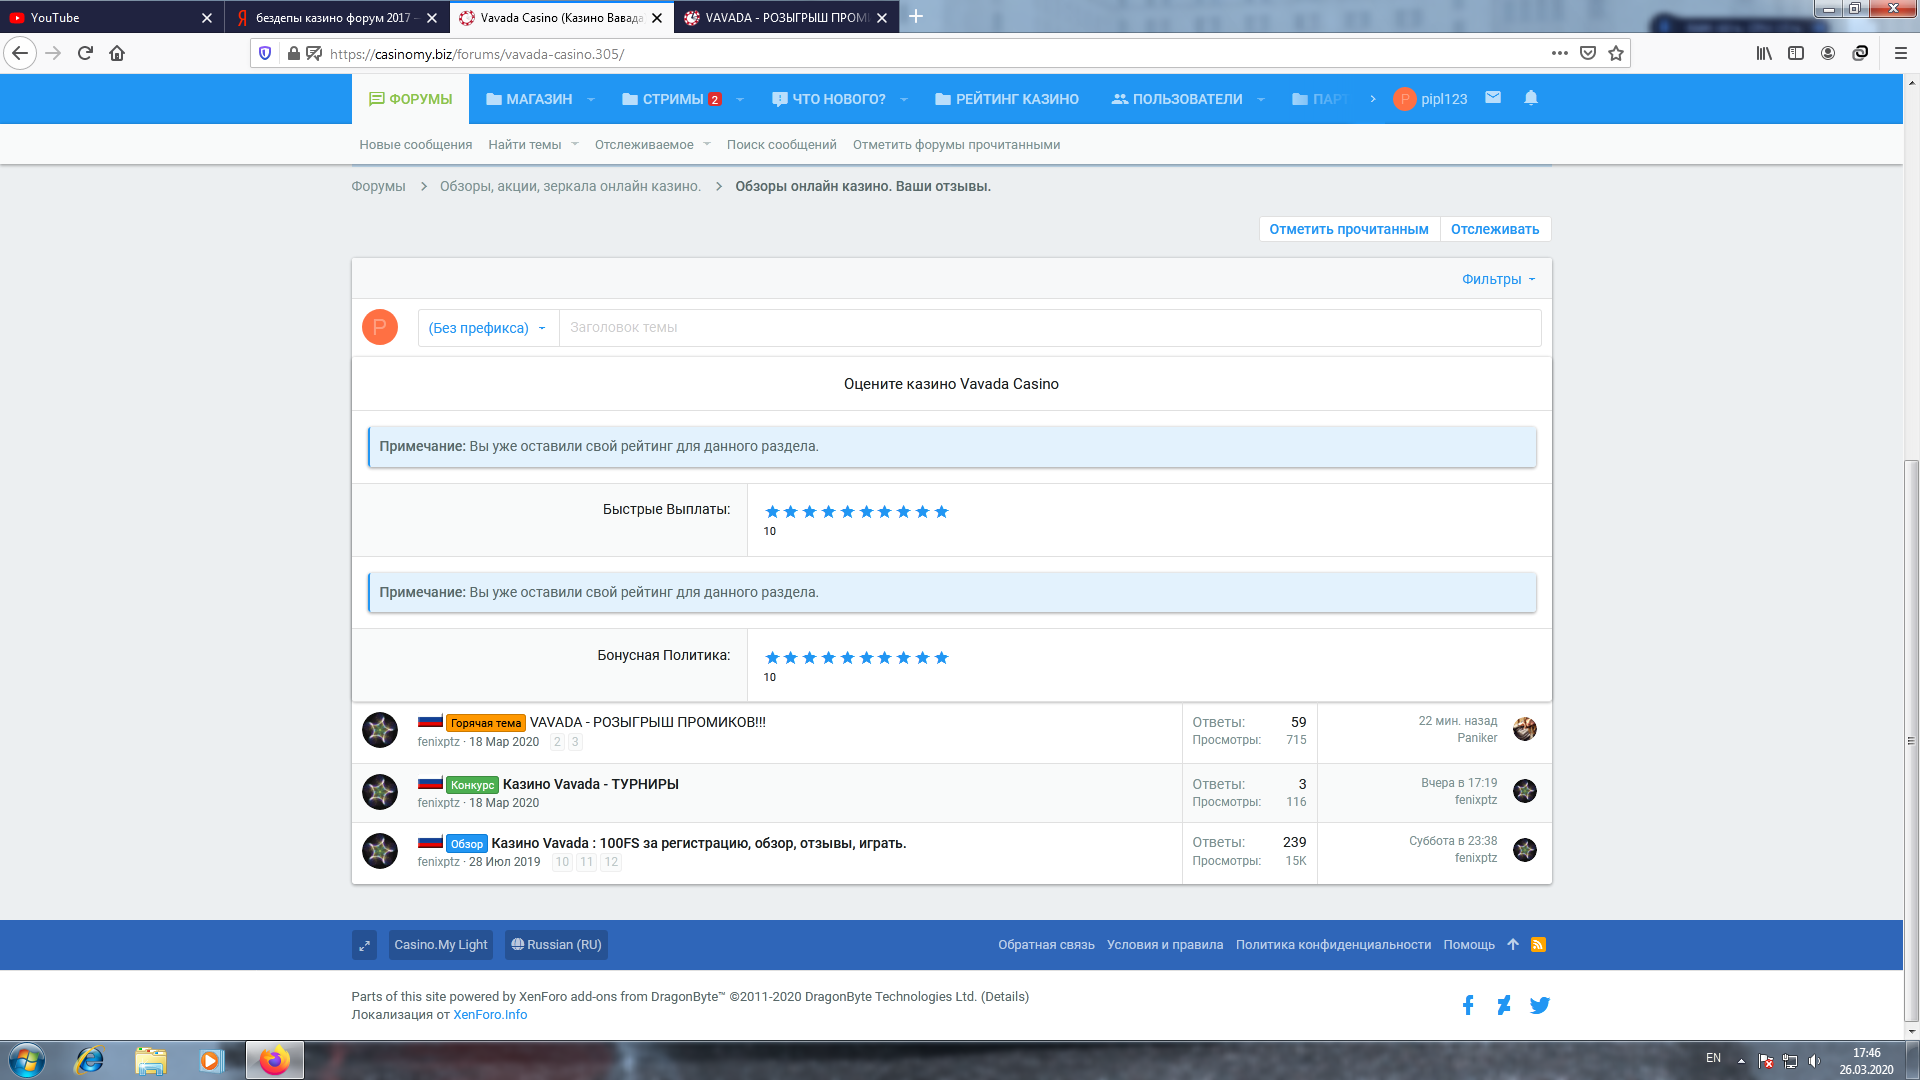
Task: Open the Firefox library icon
Action: (1764, 53)
